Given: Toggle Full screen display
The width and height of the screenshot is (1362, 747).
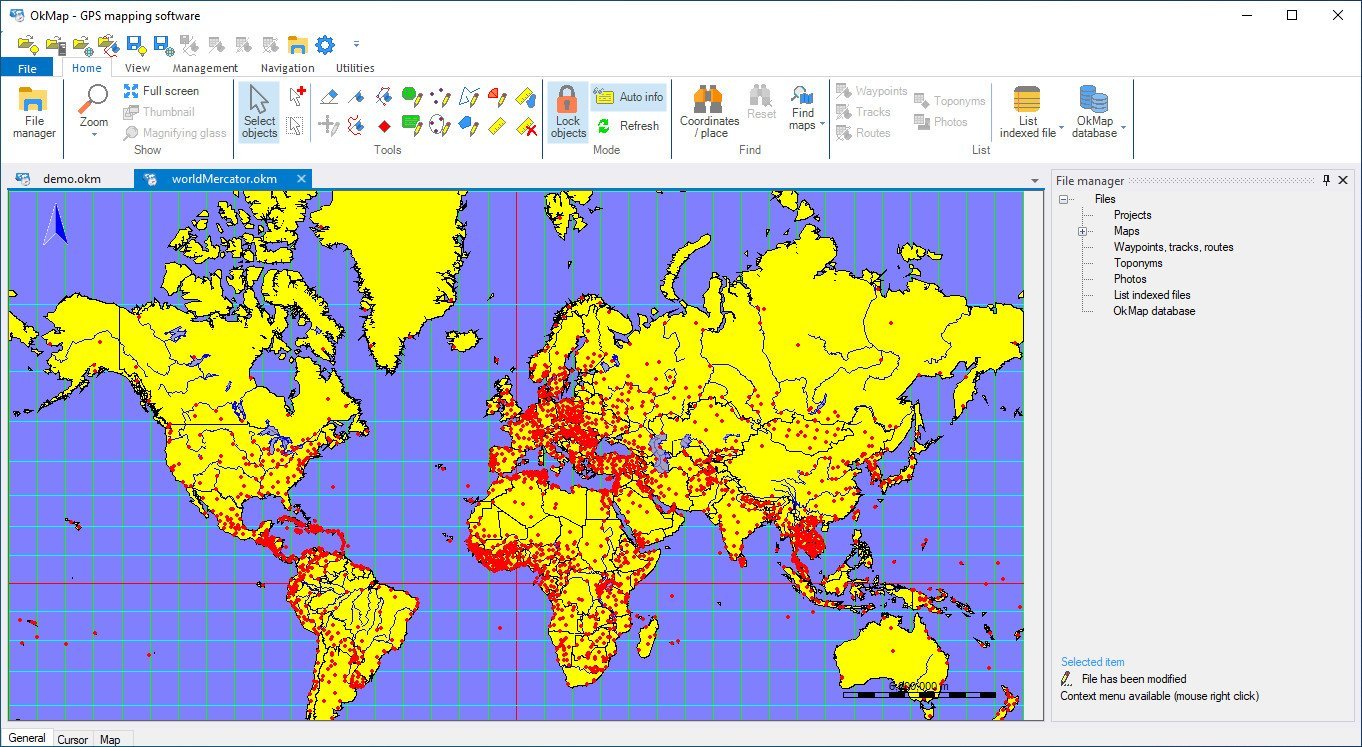Looking at the screenshot, I should coord(166,90).
